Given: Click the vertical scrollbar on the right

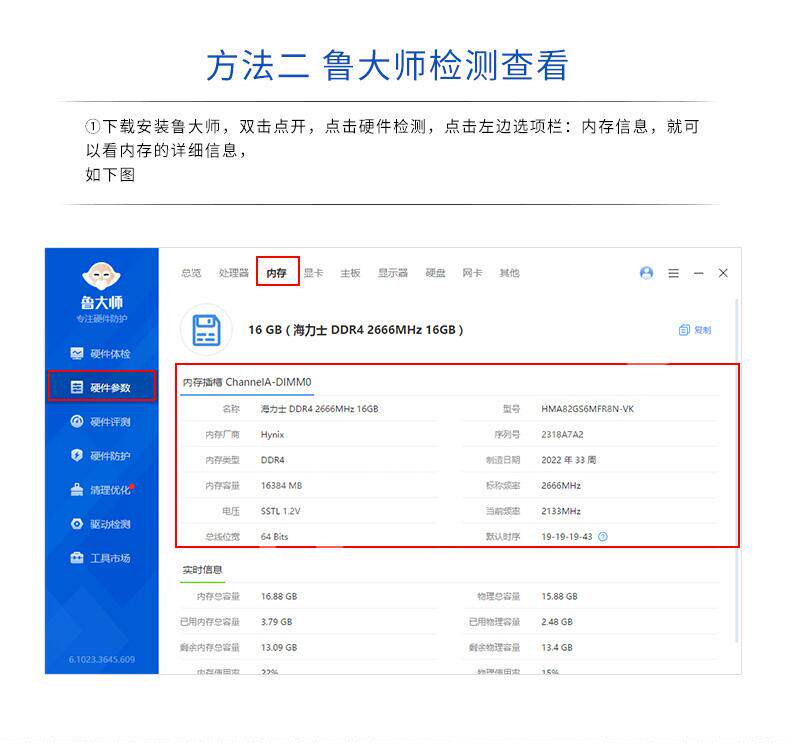Looking at the screenshot, I should click(x=737, y=471).
